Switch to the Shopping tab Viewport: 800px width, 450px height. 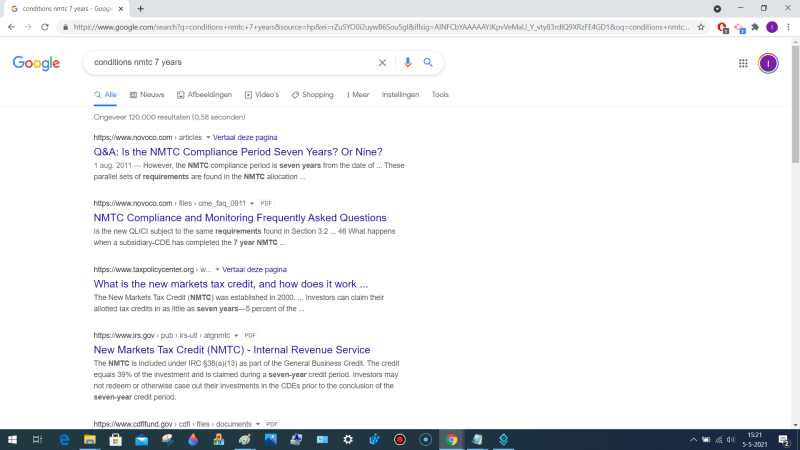click(313, 95)
